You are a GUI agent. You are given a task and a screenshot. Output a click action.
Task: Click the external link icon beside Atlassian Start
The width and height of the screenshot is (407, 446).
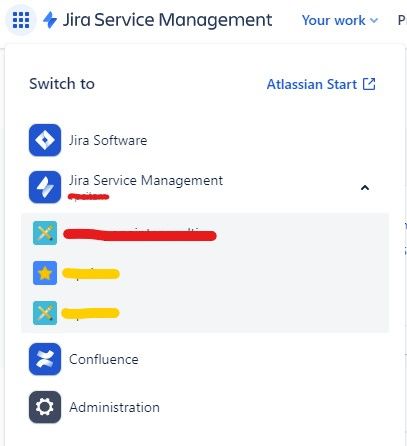point(369,84)
